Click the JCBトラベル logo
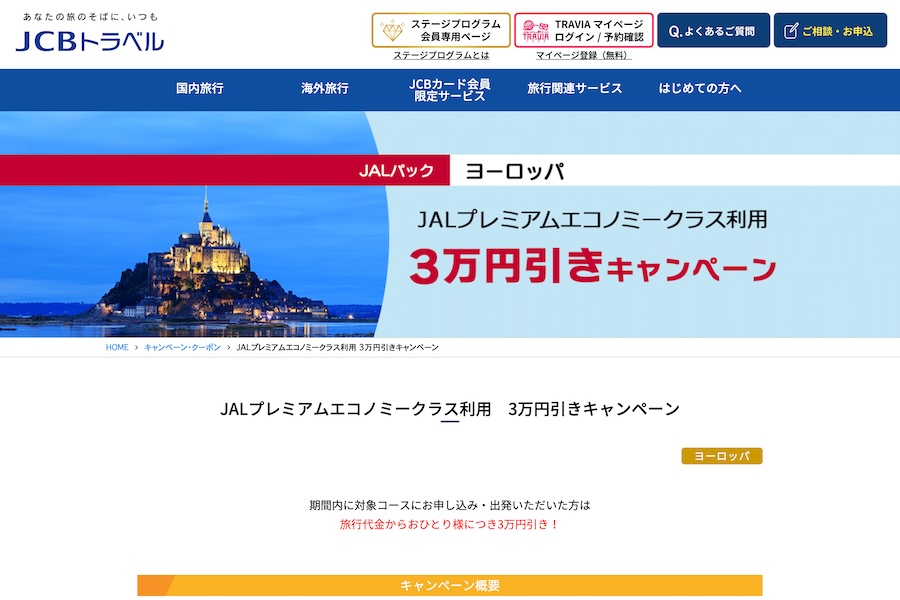Screen dimensions: 900x600 click(90, 41)
